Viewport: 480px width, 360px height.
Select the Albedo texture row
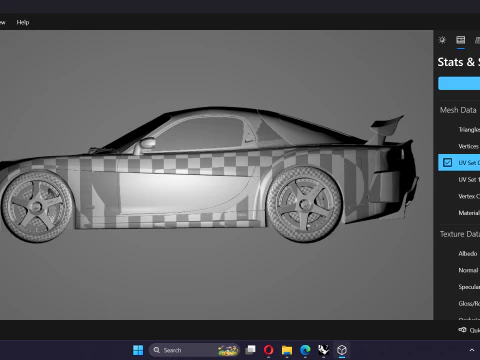(x=459, y=254)
